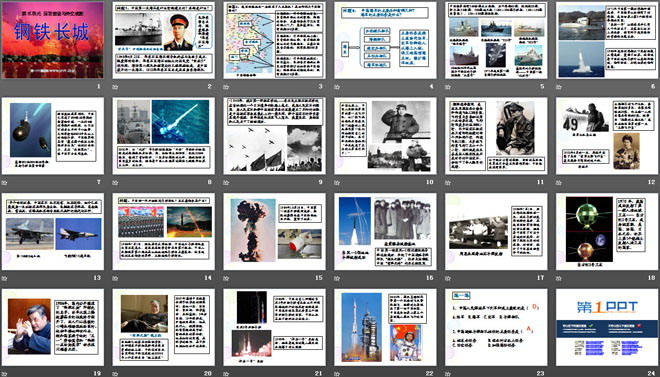This screenshot has height=377, width=660.
Task: Select slide 18 showing green satellite model
Action: pos(607,231)
